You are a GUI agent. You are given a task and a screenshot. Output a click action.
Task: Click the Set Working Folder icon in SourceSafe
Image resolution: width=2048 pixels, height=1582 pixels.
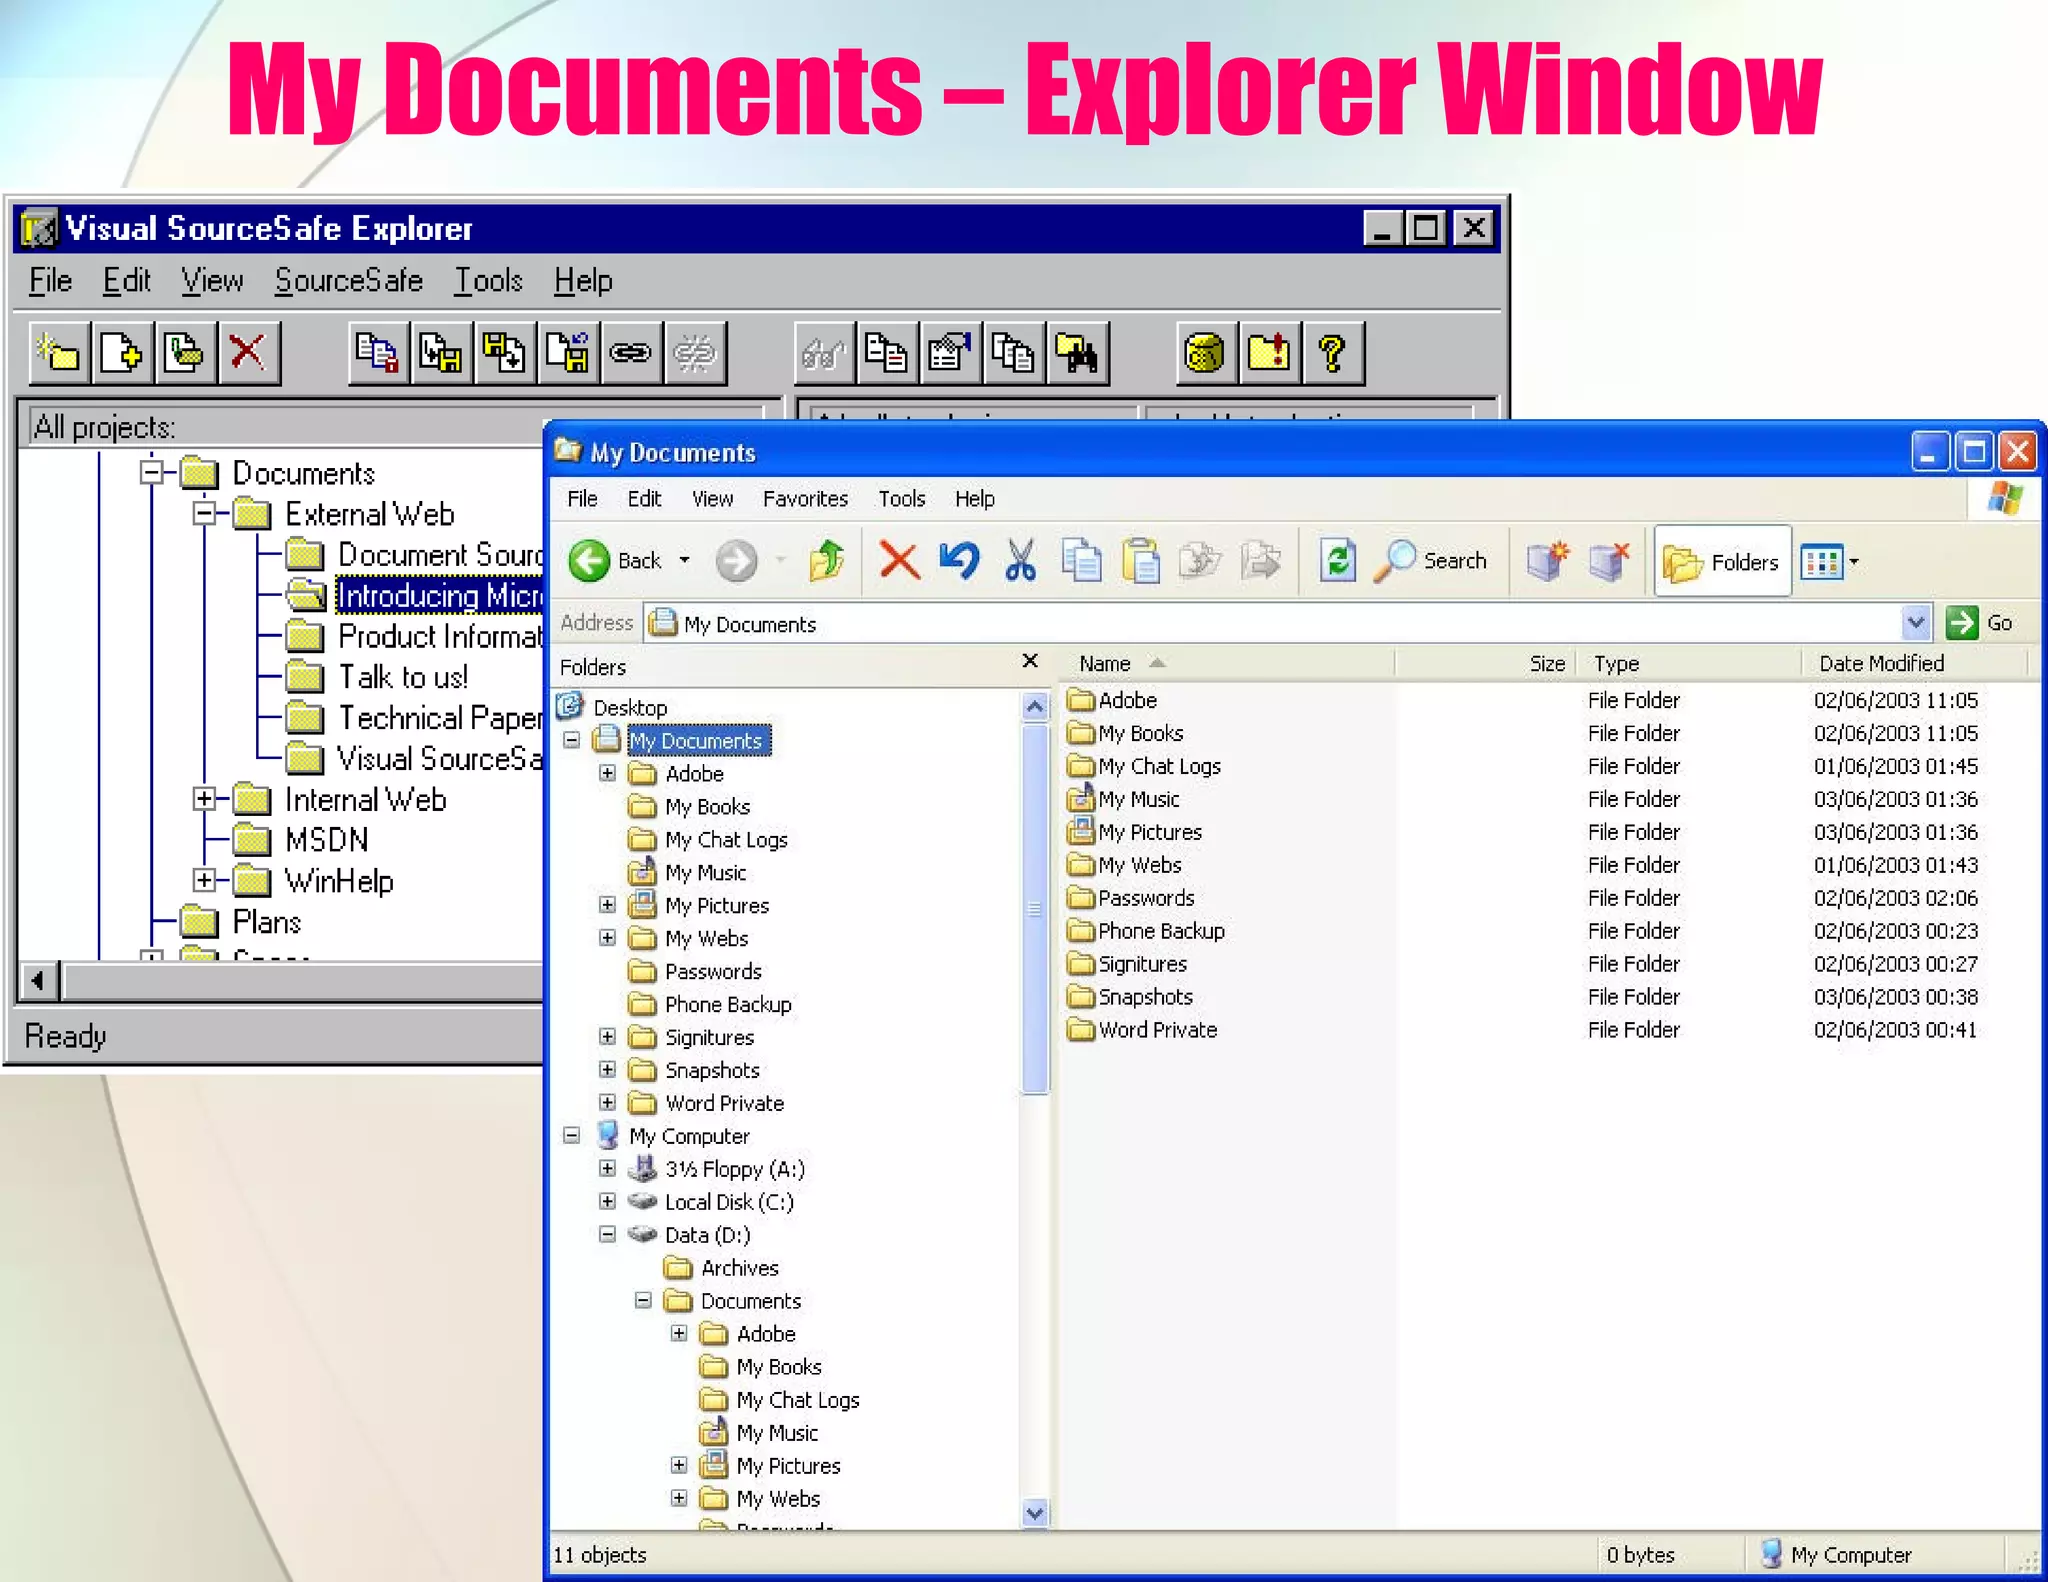[x=1206, y=353]
